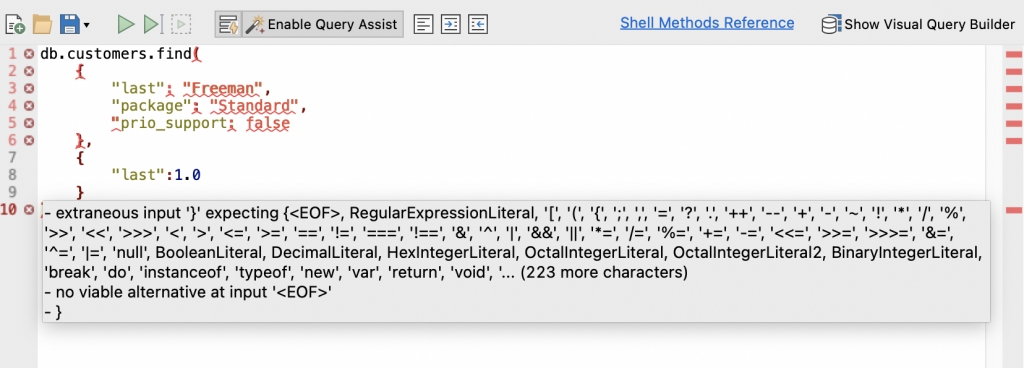
Task: Show Visual Query Builder
Action: [918, 25]
